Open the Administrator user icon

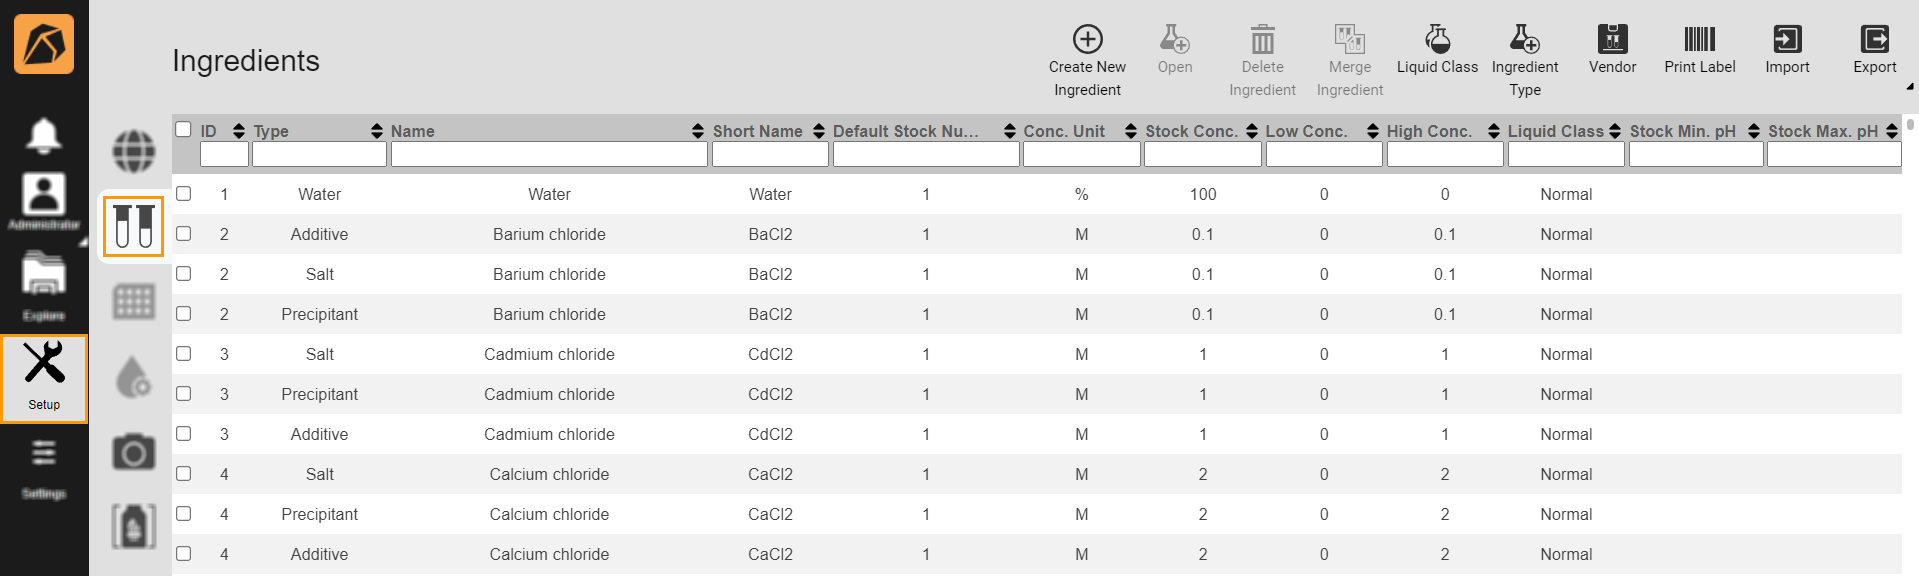click(44, 193)
